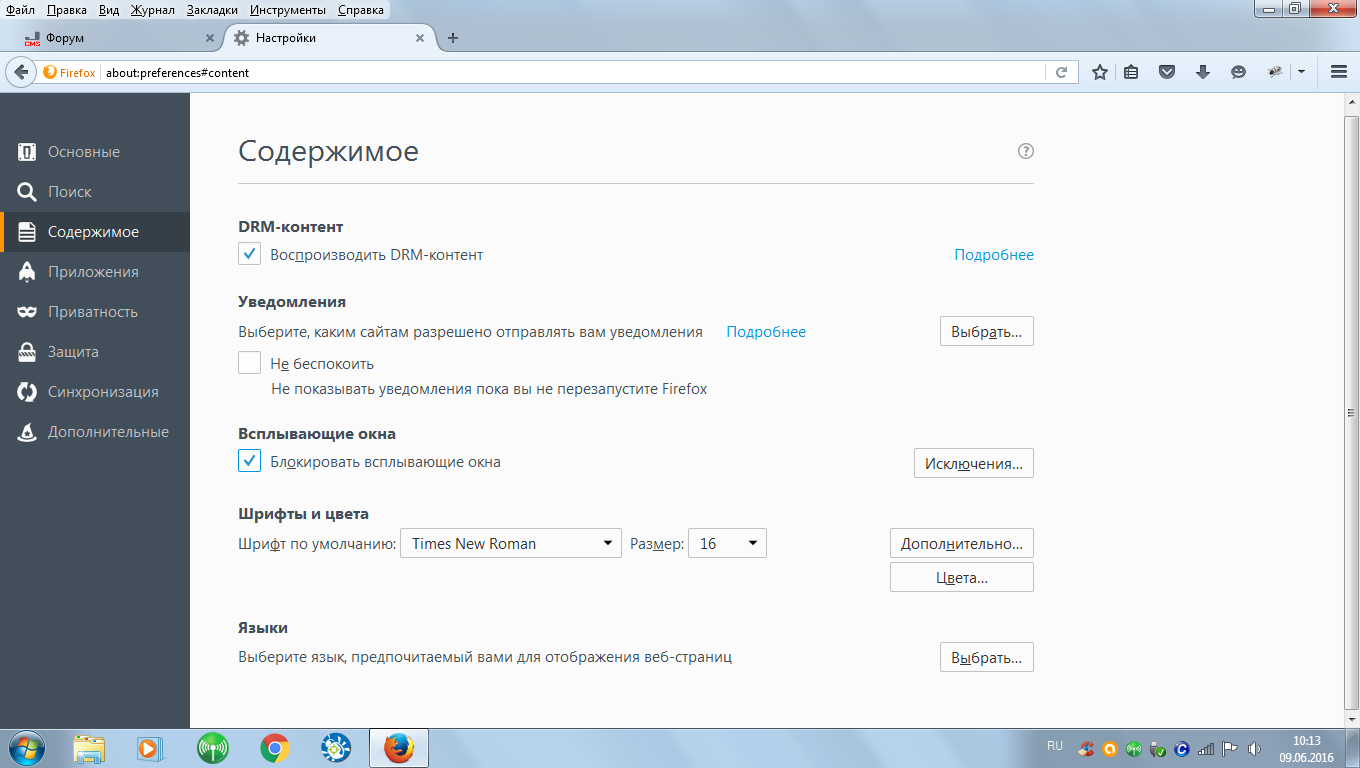Click the vertical scrollbar thumb
1360x768 pixels.
pyautogui.click(x=1351, y=412)
